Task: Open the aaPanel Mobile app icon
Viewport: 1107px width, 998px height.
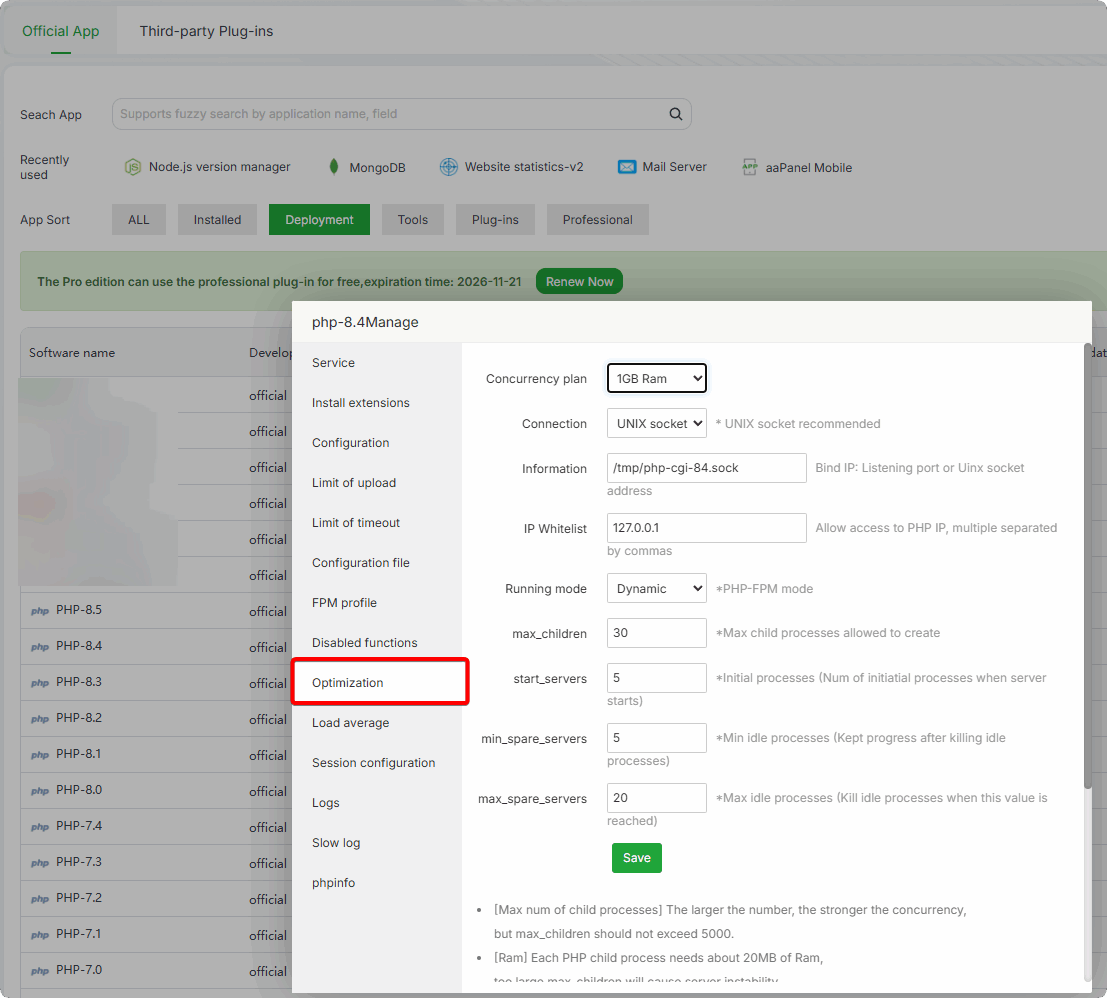Action: tap(750, 167)
